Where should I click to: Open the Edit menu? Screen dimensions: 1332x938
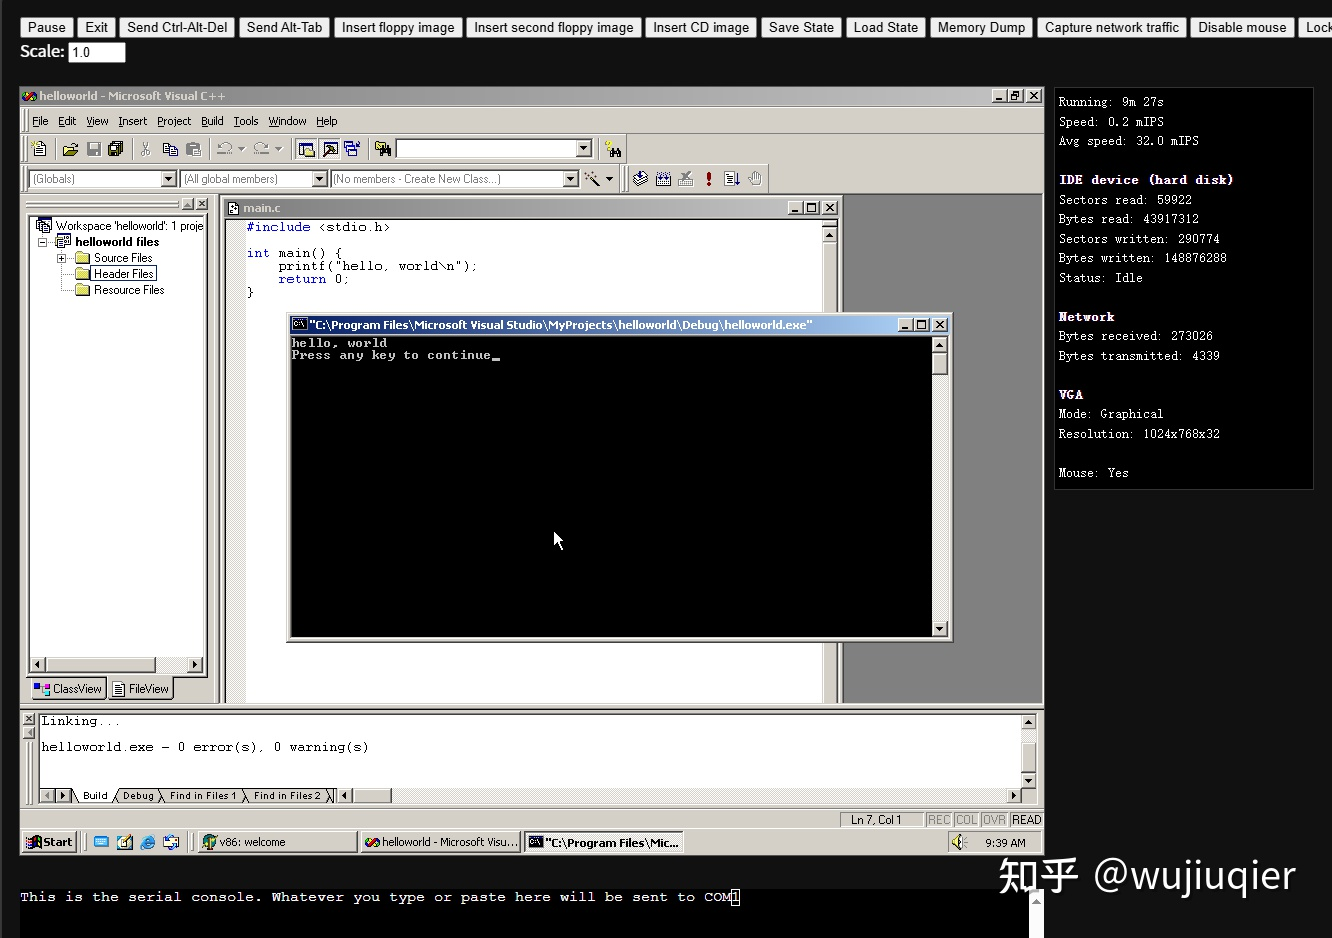67,121
